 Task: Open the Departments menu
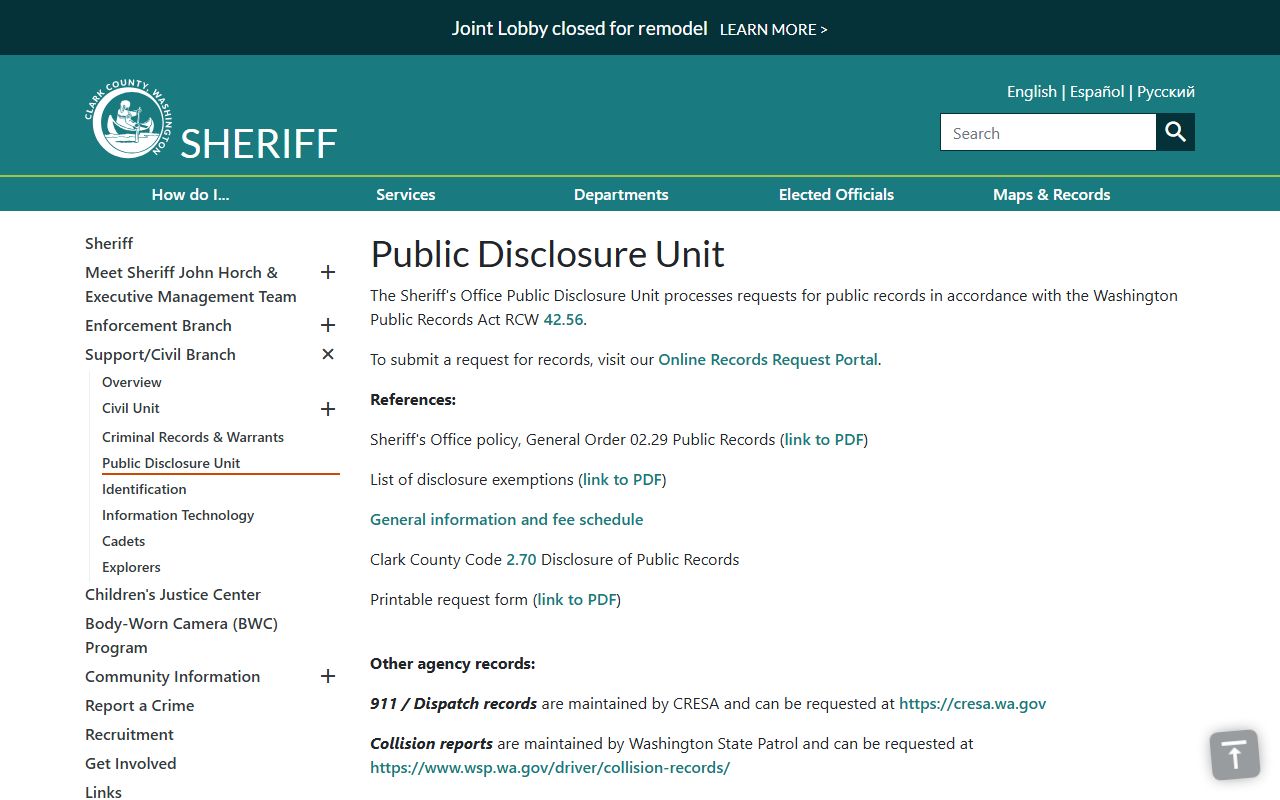[x=621, y=194]
